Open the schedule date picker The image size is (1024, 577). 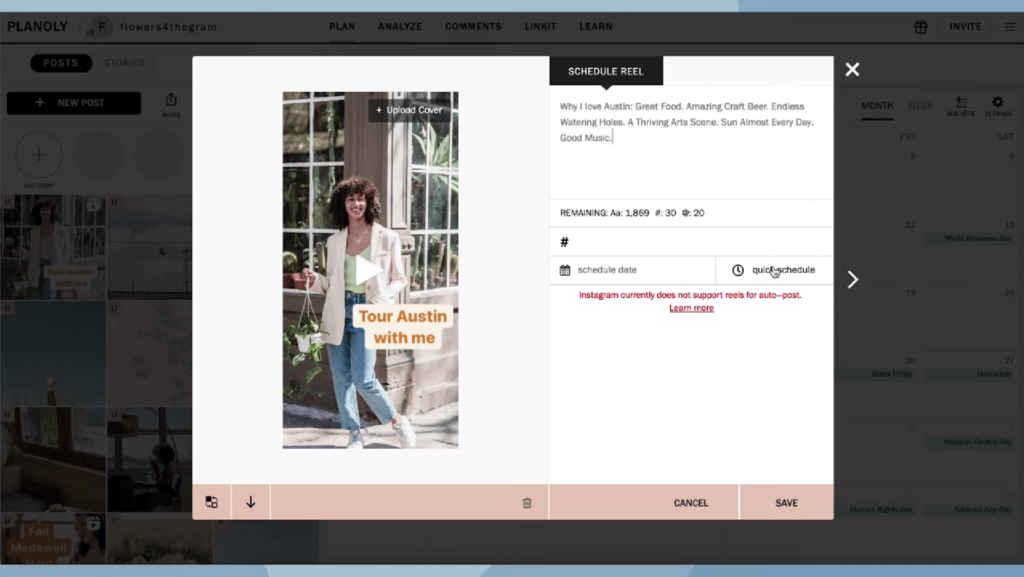click(x=632, y=270)
